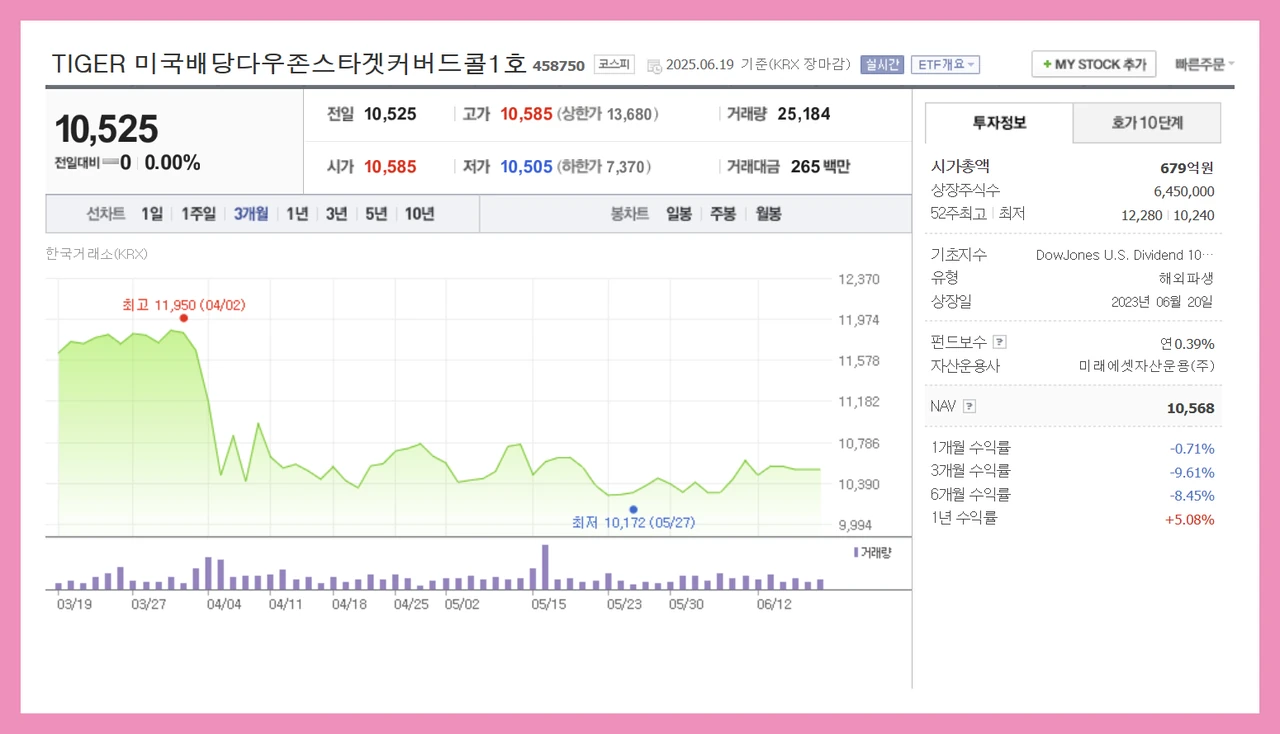
Task: Click the 시가 value 10,585
Action: (390, 167)
